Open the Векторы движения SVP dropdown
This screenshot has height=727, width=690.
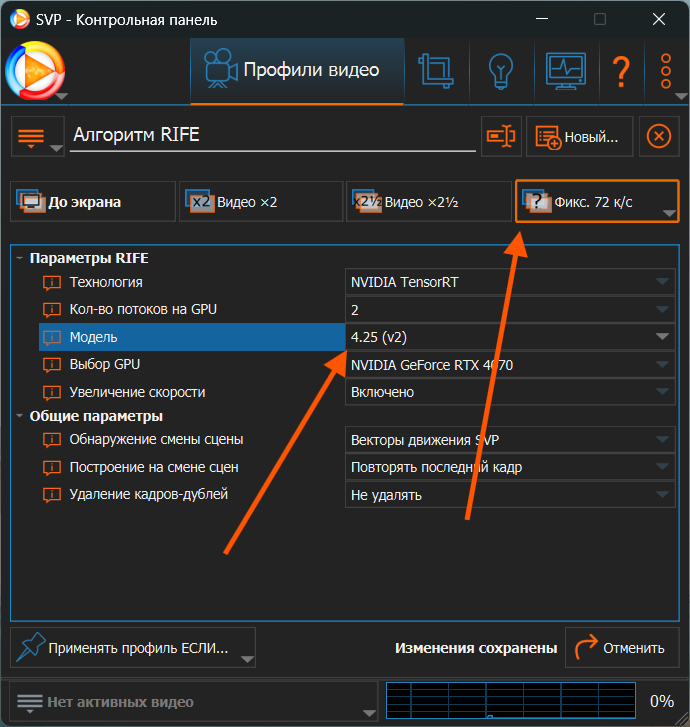pos(510,440)
